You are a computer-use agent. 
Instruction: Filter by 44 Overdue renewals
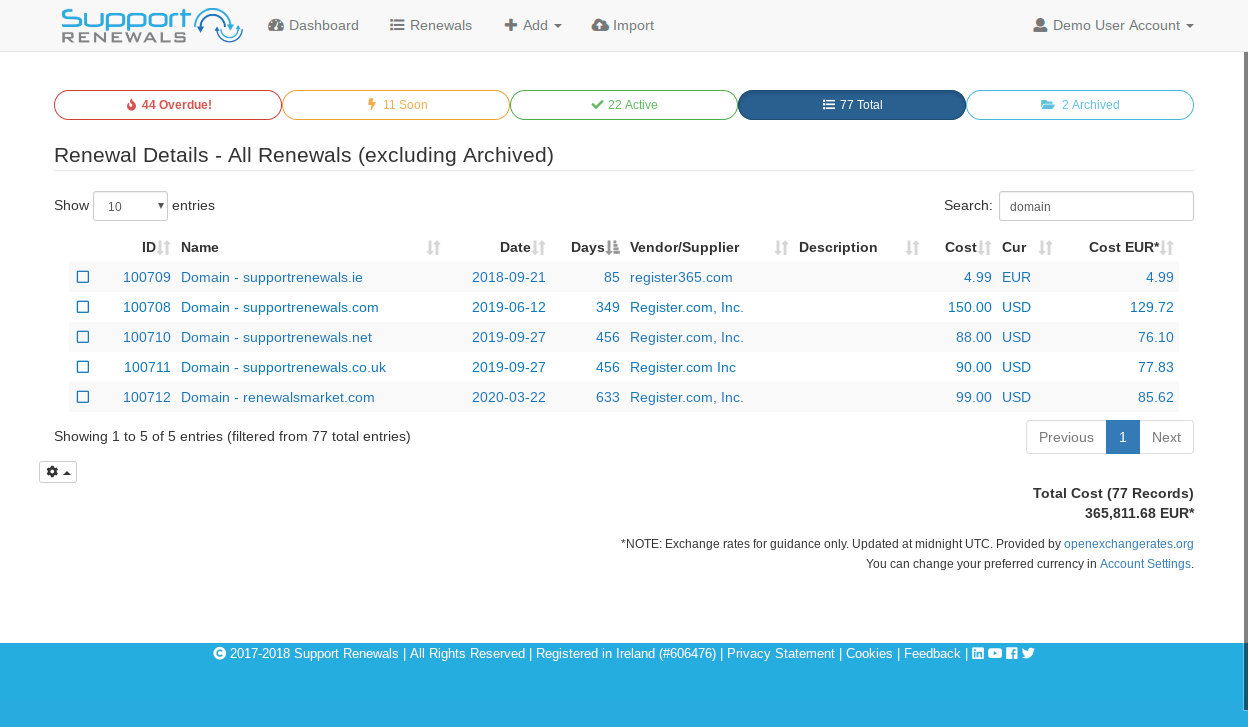(x=168, y=105)
